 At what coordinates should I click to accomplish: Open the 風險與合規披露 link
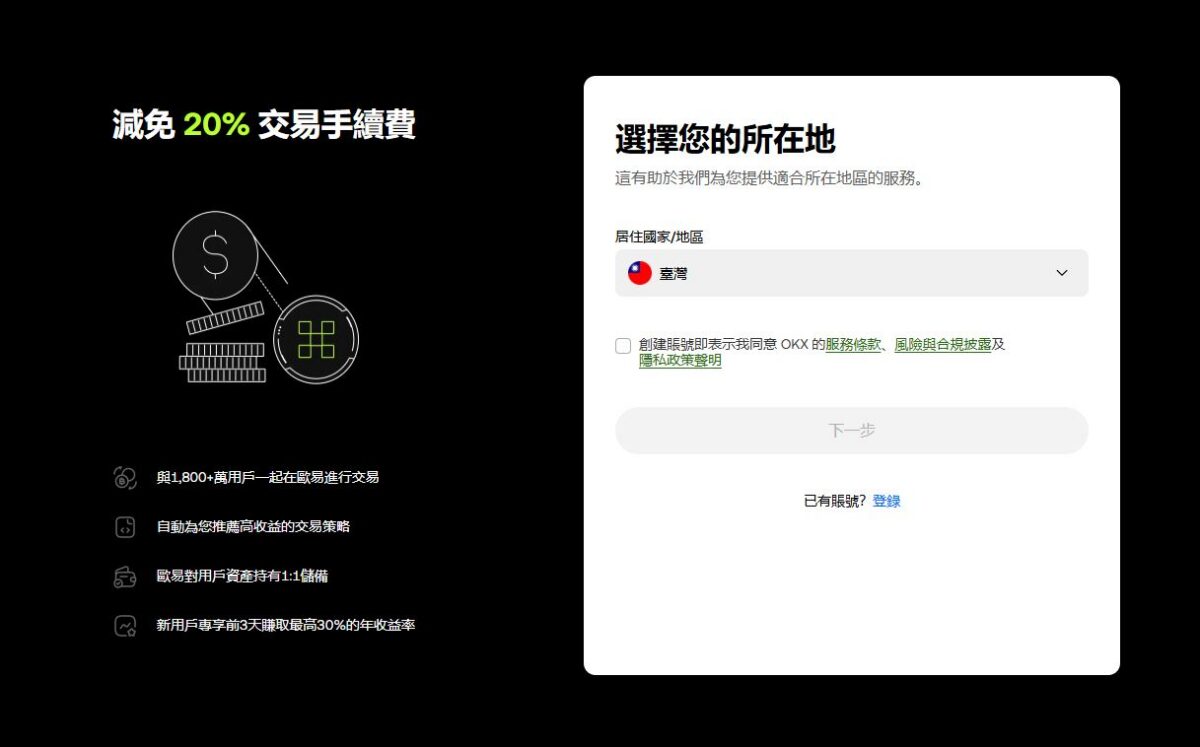click(x=943, y=344)
